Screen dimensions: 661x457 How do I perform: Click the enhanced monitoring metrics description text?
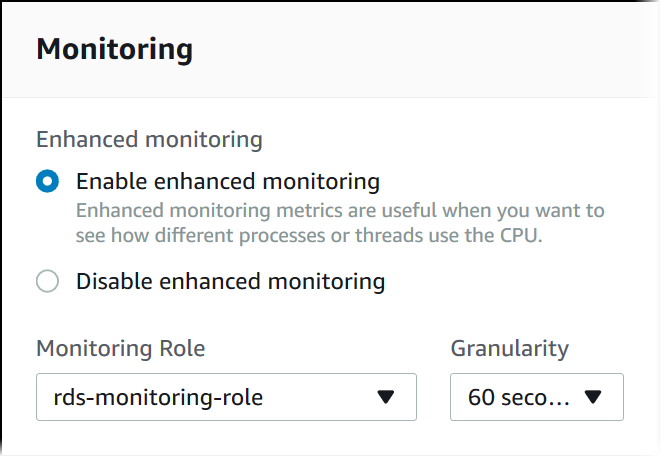[340, 211]
